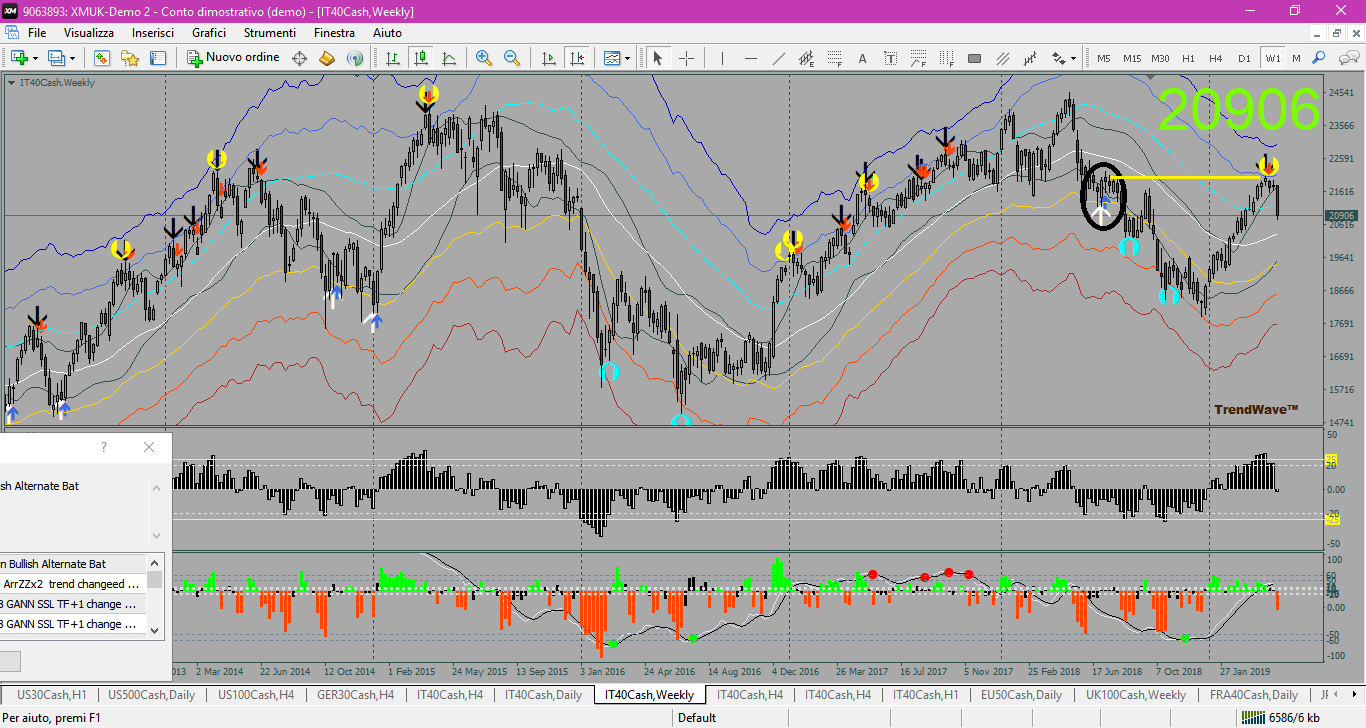The width and height of the screenshot is (1366, 728).
Task: Toggle the Navigator window star-folder icon
Action: [x=130, y=58]
